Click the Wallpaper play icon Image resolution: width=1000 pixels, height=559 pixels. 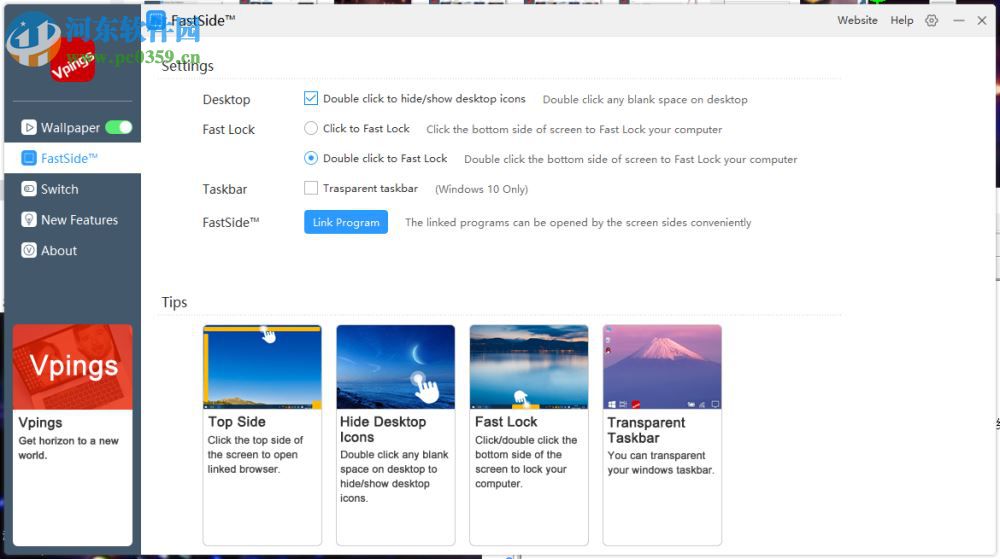click(29, 127)
